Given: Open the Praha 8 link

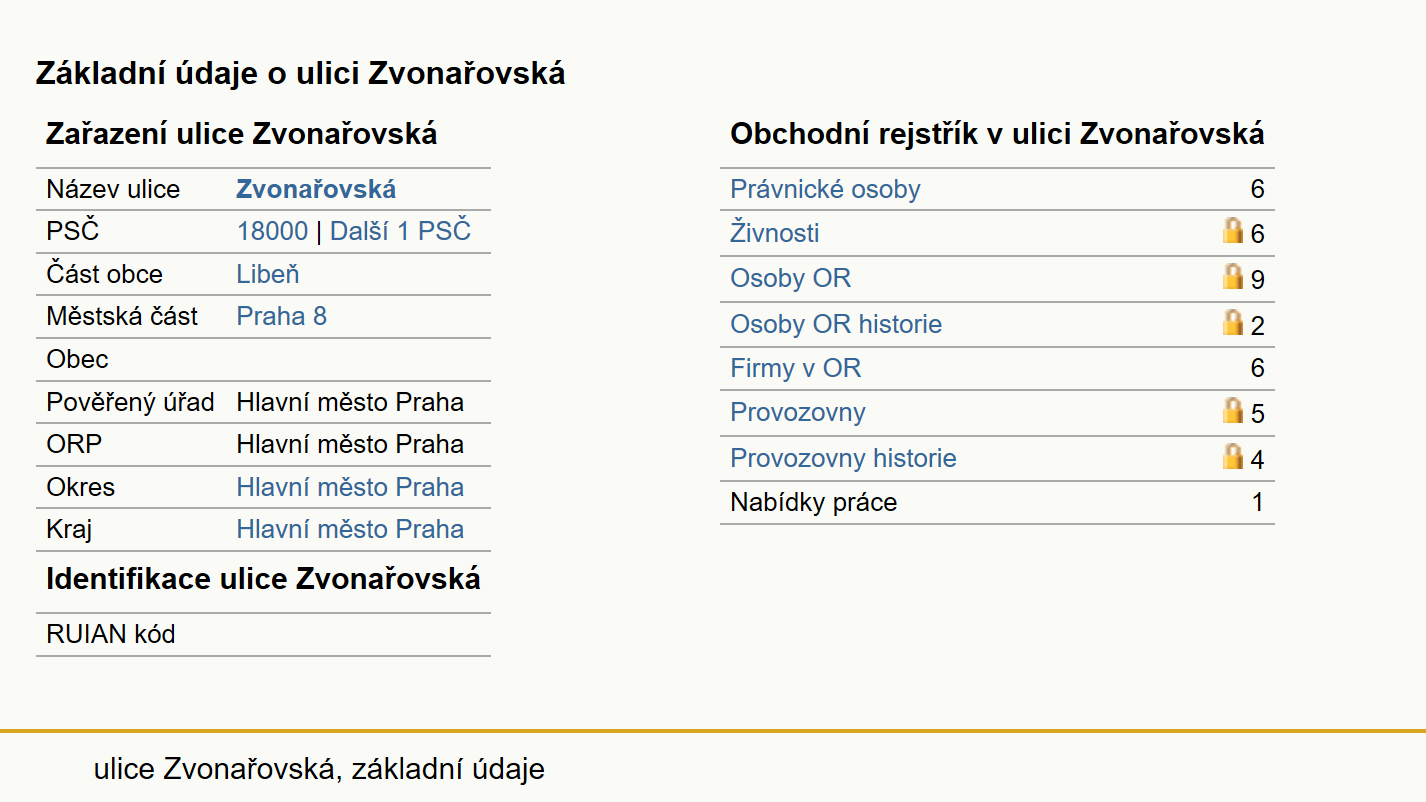Looking at the screenshot, I should (281, 316).
